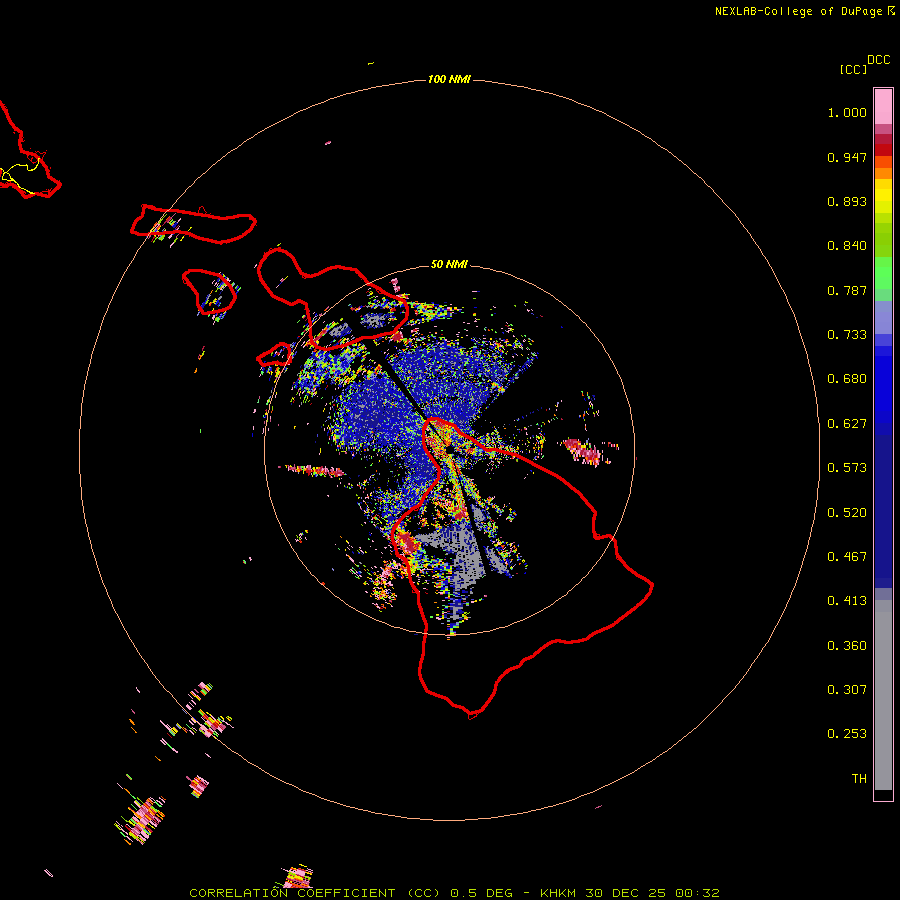Click the 100 NMI range ring label
The height and width of the screenshot is (900, 900).
[449, 79]
